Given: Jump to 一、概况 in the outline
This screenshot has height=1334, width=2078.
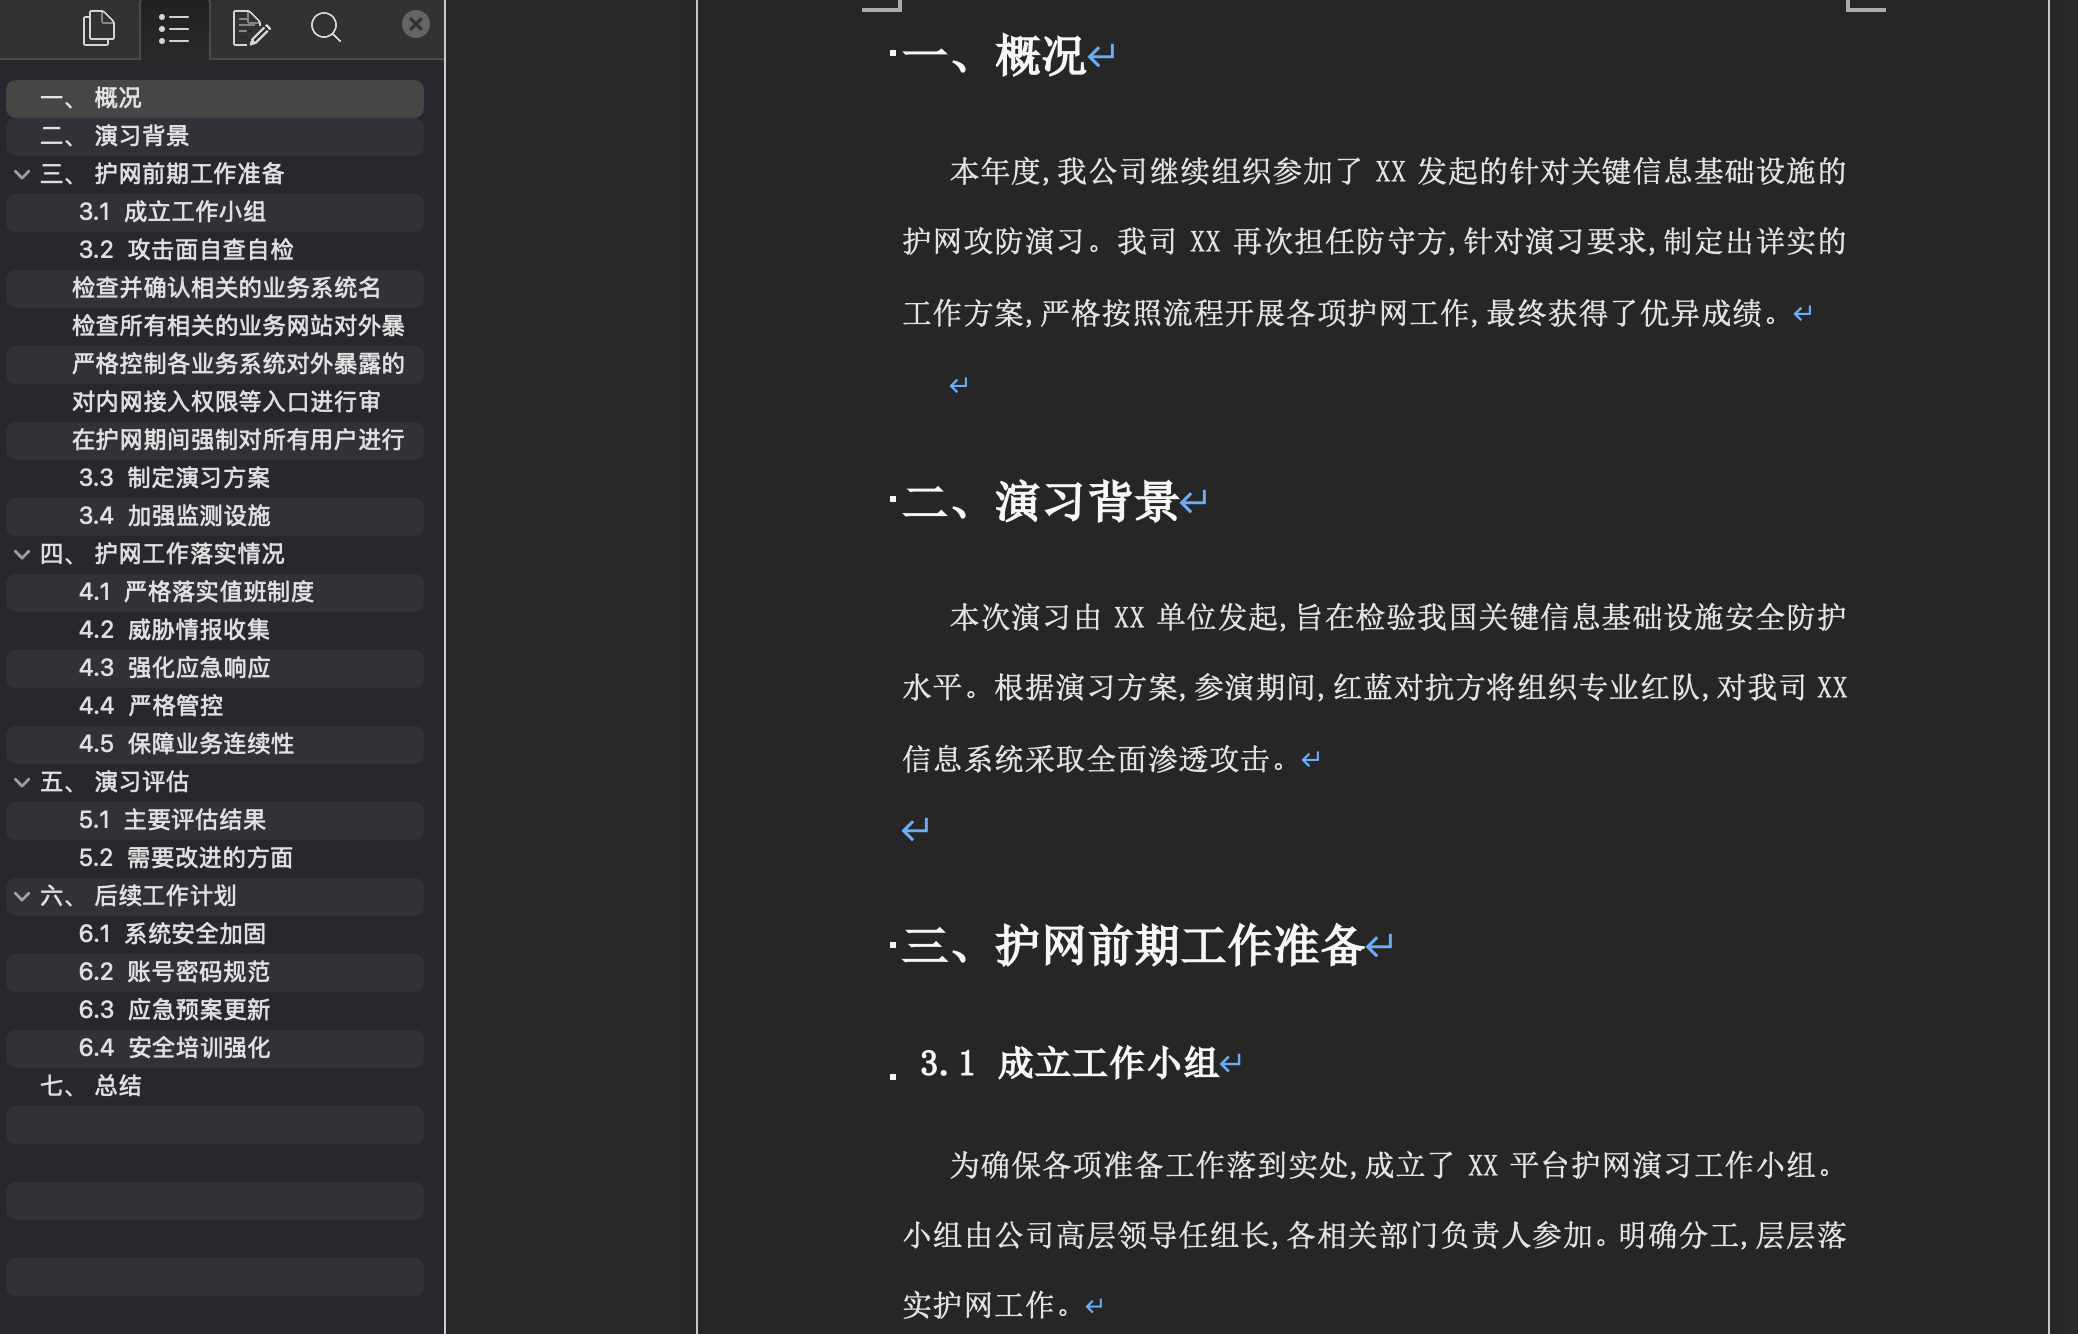Looking at the screenshot, I should (x=118, y=98).
